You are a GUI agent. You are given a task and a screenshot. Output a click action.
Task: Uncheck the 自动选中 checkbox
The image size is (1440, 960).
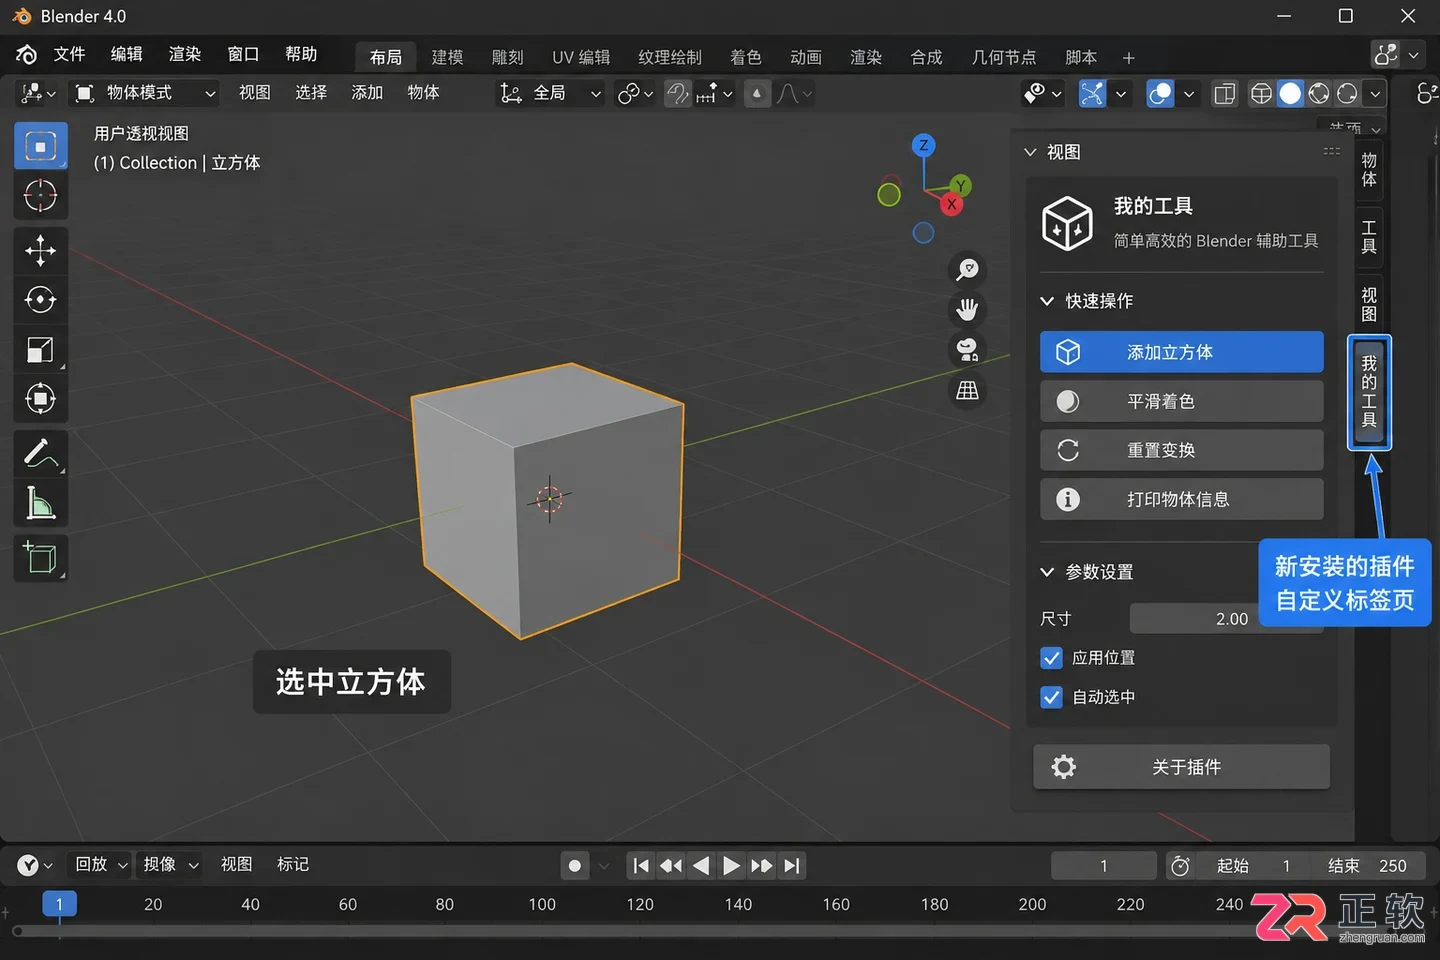click(x=1051, y=697)
